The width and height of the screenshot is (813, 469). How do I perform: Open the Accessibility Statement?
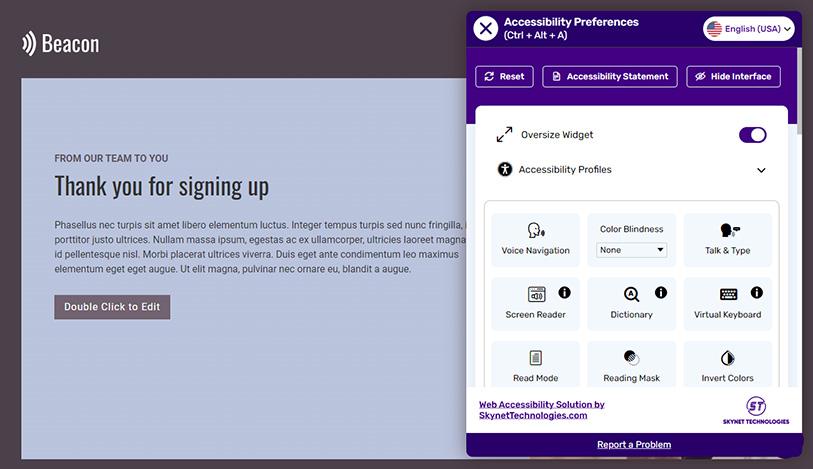(610, 77)
